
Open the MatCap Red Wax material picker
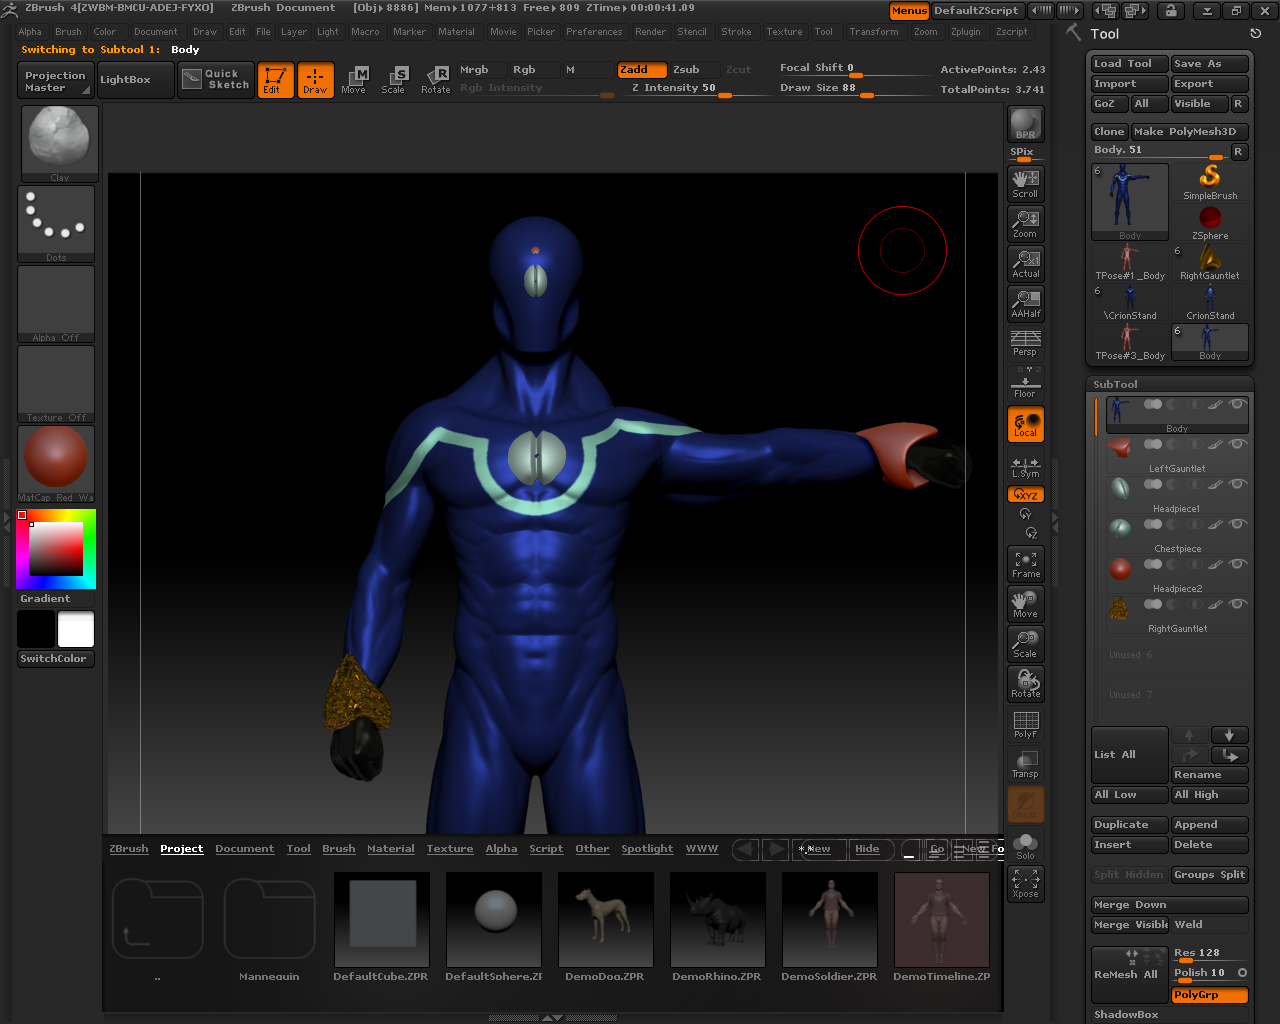click(x=55, y=460)
